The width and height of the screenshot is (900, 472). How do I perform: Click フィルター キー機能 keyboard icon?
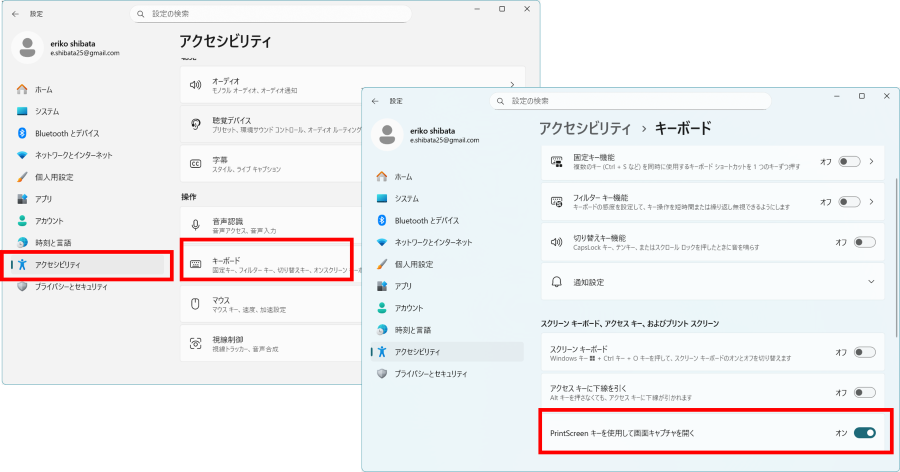(x=556, y=202)
